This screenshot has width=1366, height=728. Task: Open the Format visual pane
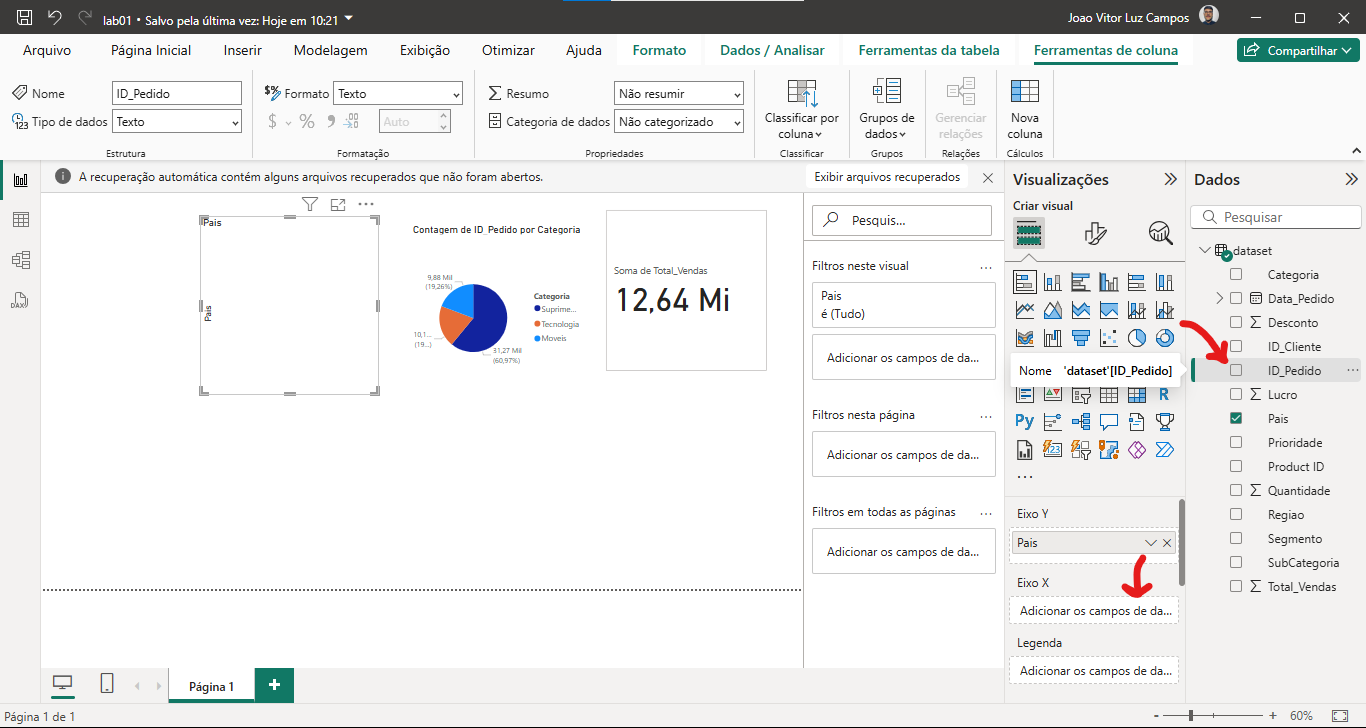point(1096,234)
